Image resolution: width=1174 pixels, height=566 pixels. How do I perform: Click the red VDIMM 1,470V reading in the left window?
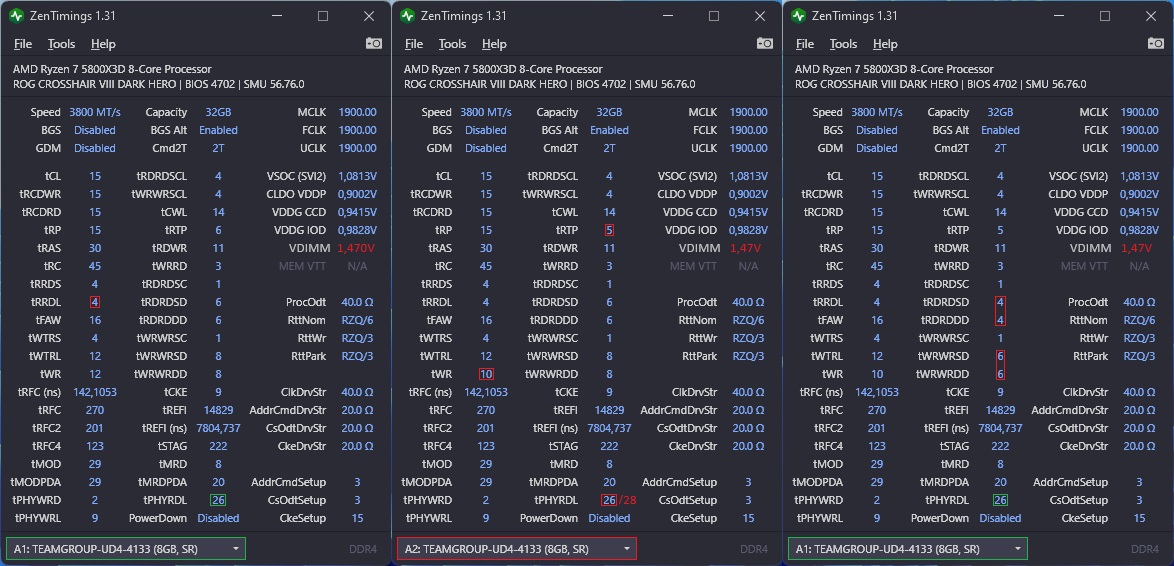click(357, 248)
